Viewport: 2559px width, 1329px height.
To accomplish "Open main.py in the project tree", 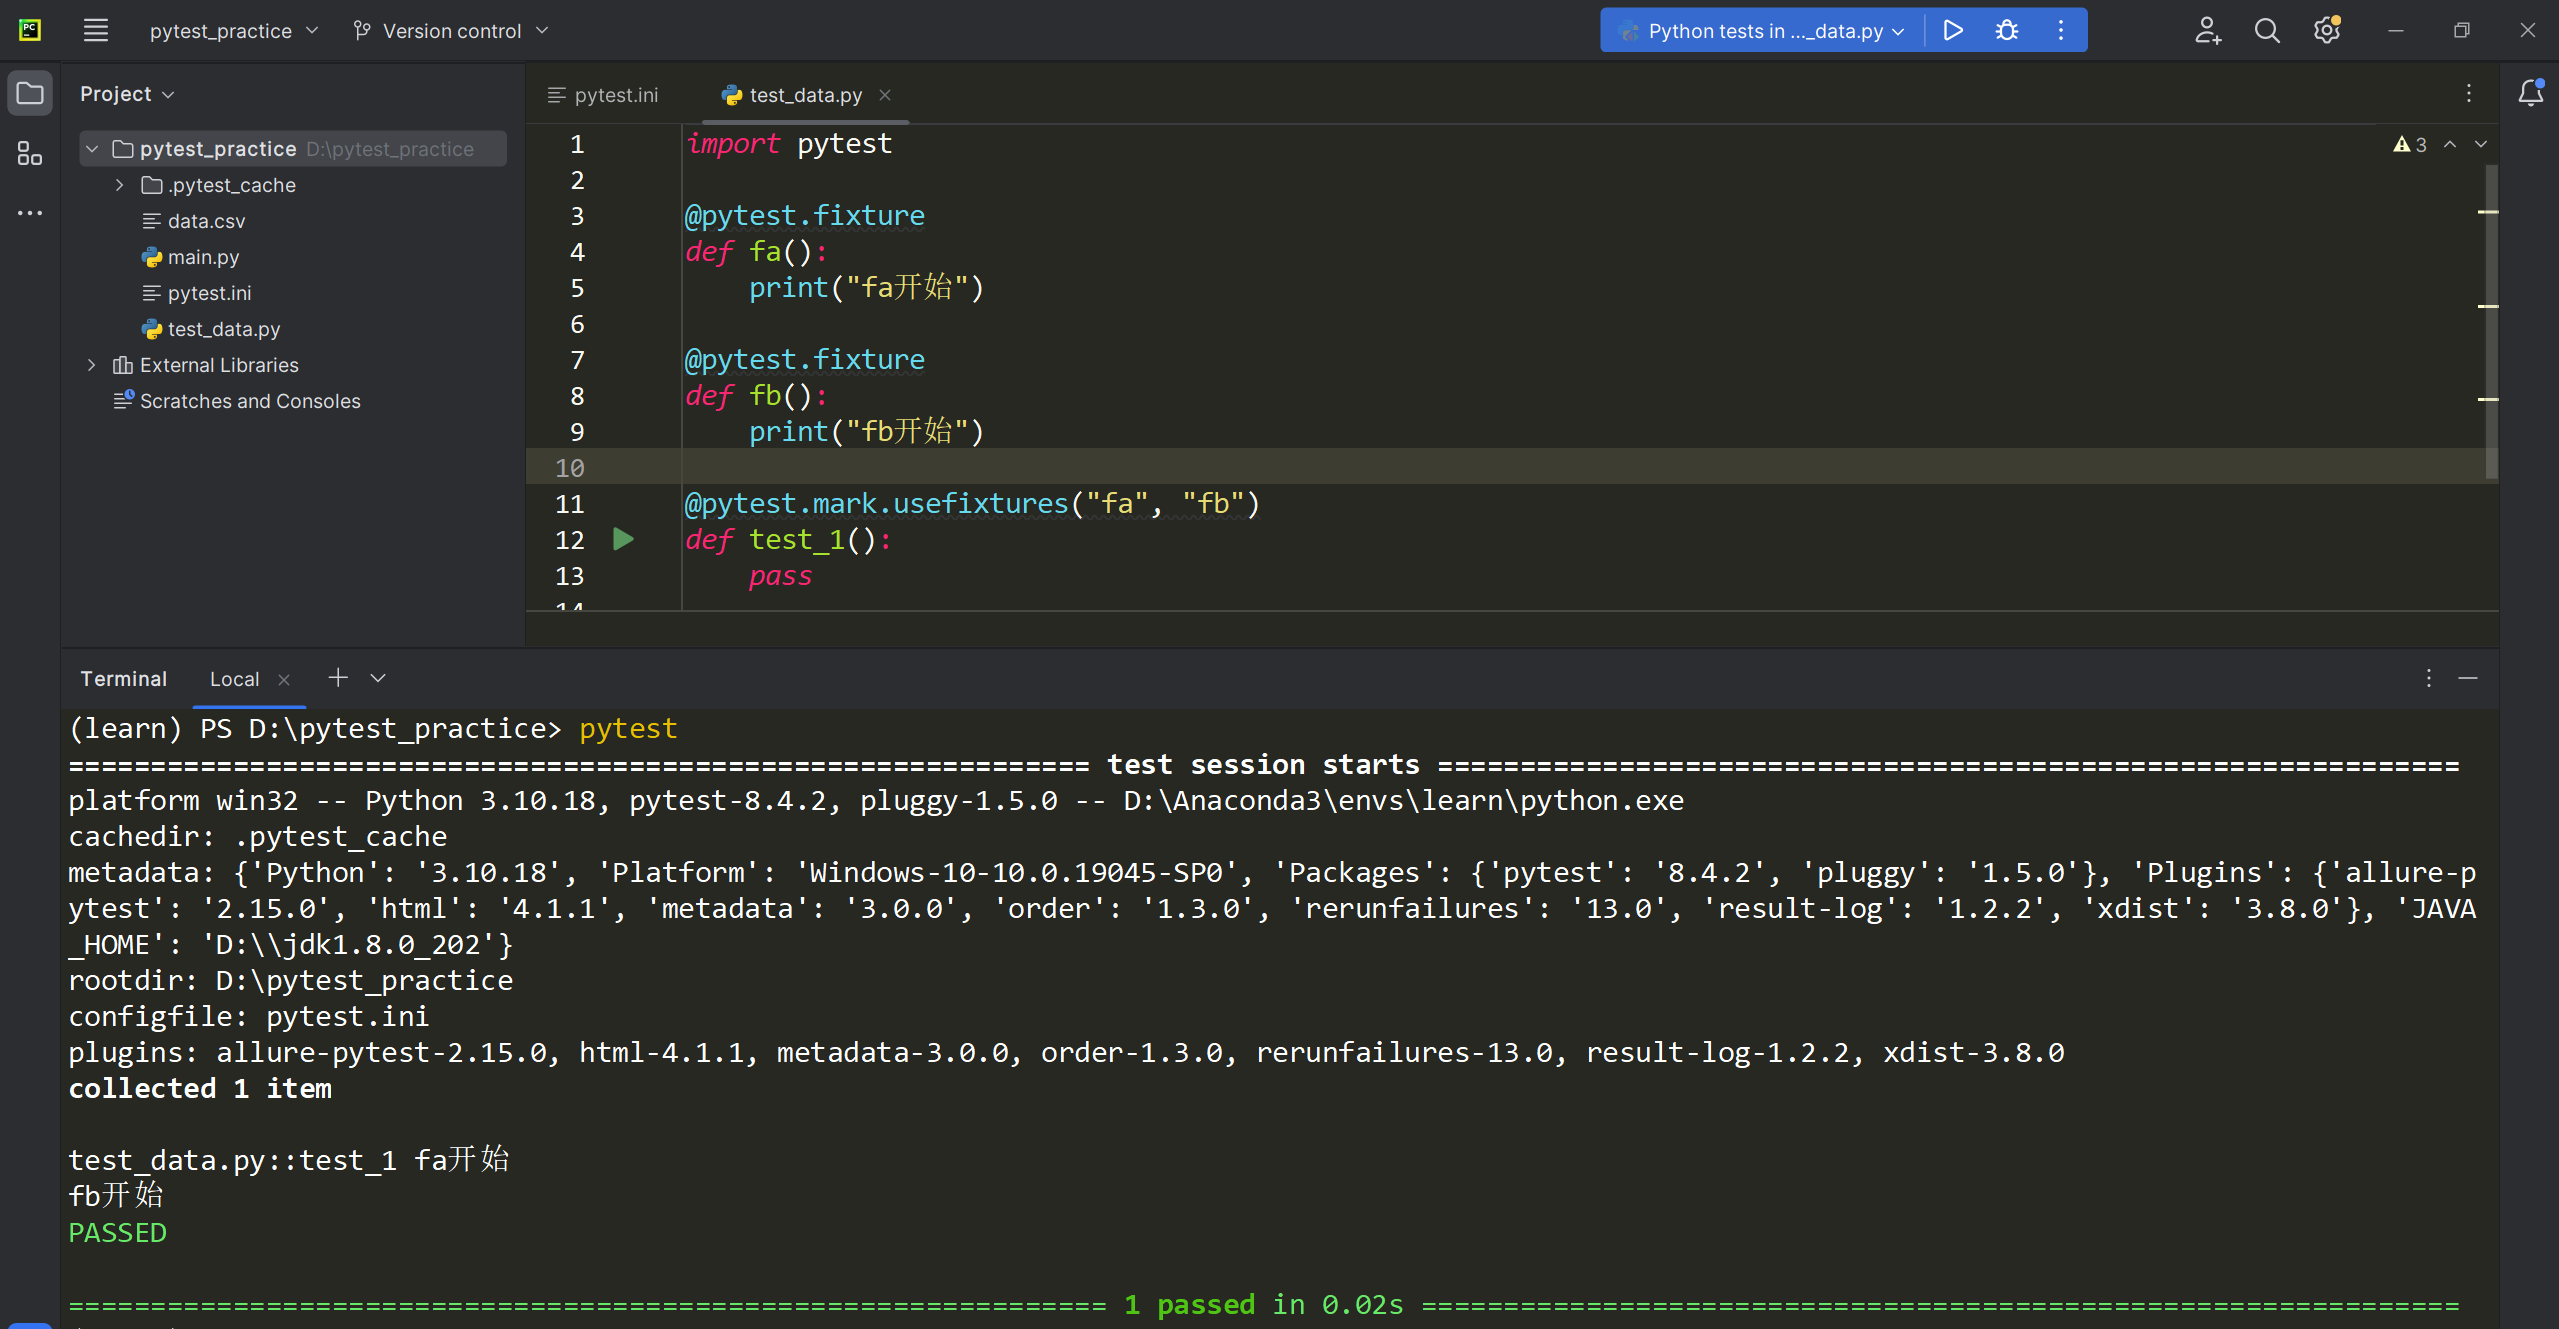I will pyautogui.click(x=203, y=257).
